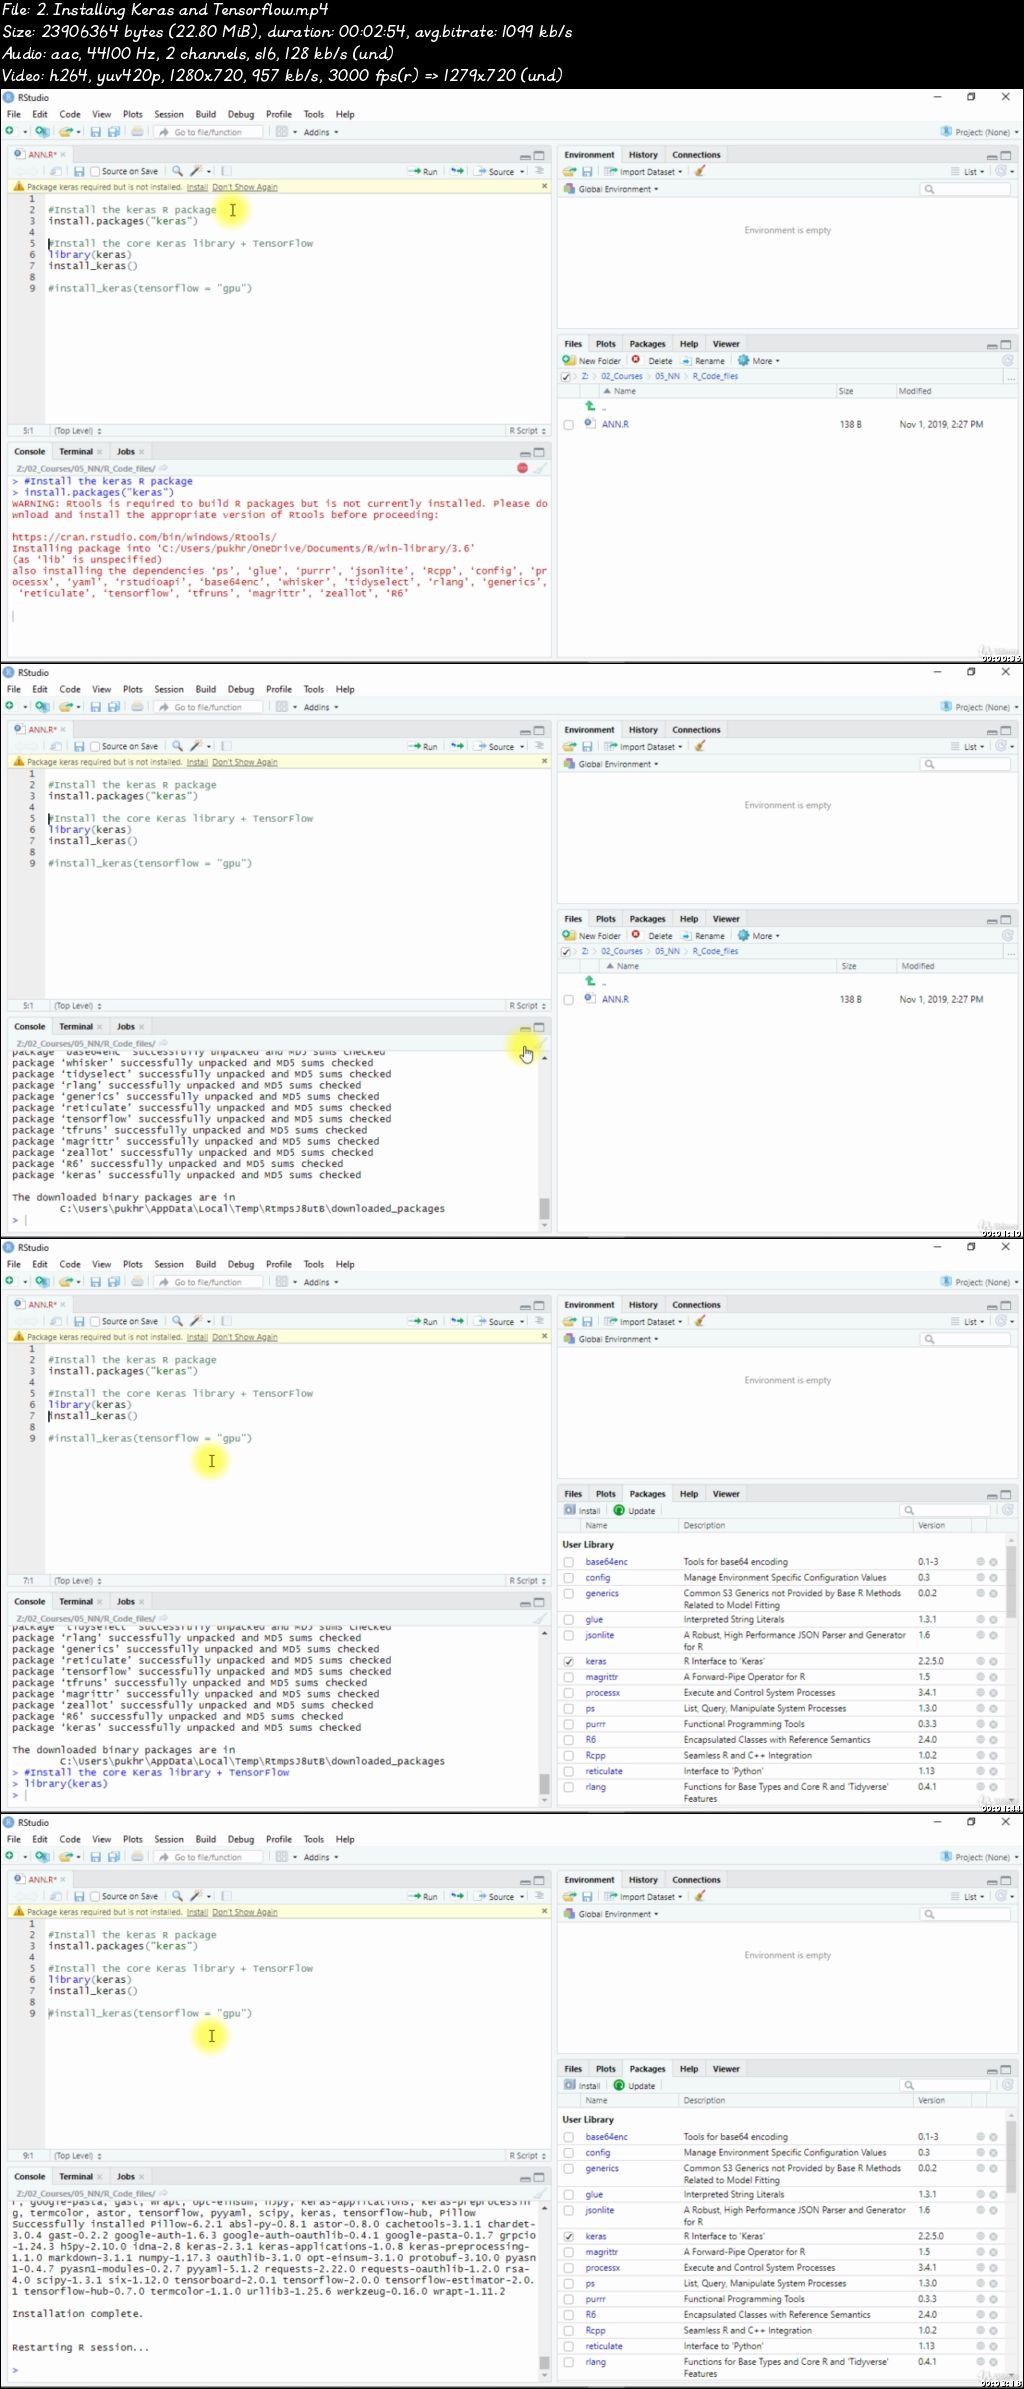
Task: Open the Addins dropdown in the first frame
Action: pos(321,132)
